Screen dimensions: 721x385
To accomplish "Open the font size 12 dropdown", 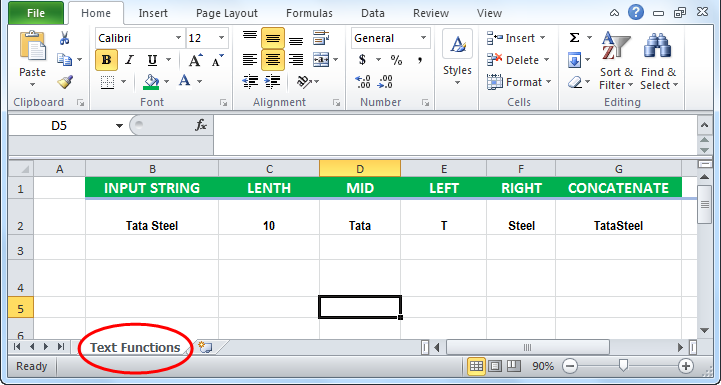I will click(222, 38).
